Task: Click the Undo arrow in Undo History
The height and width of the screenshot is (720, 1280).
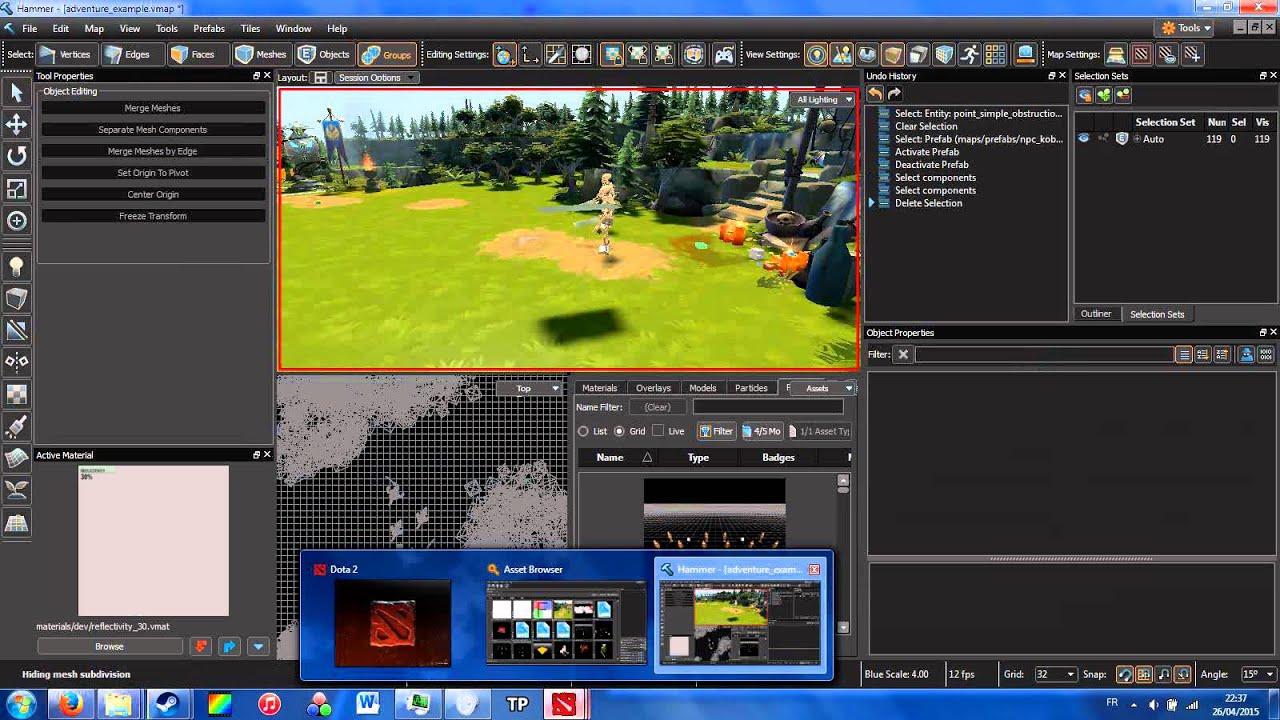Action: pyautogui.click(x=875, y=94)
